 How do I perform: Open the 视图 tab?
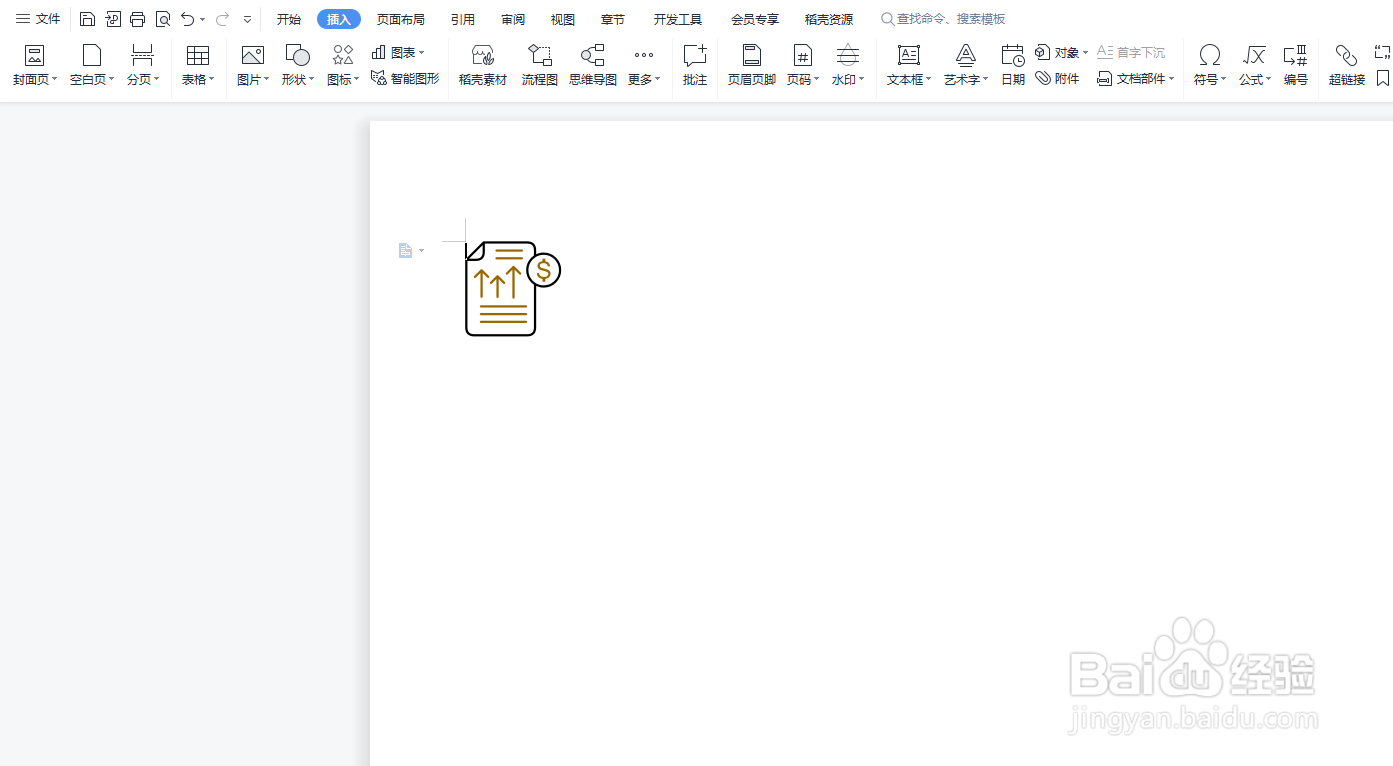(563, 19)
